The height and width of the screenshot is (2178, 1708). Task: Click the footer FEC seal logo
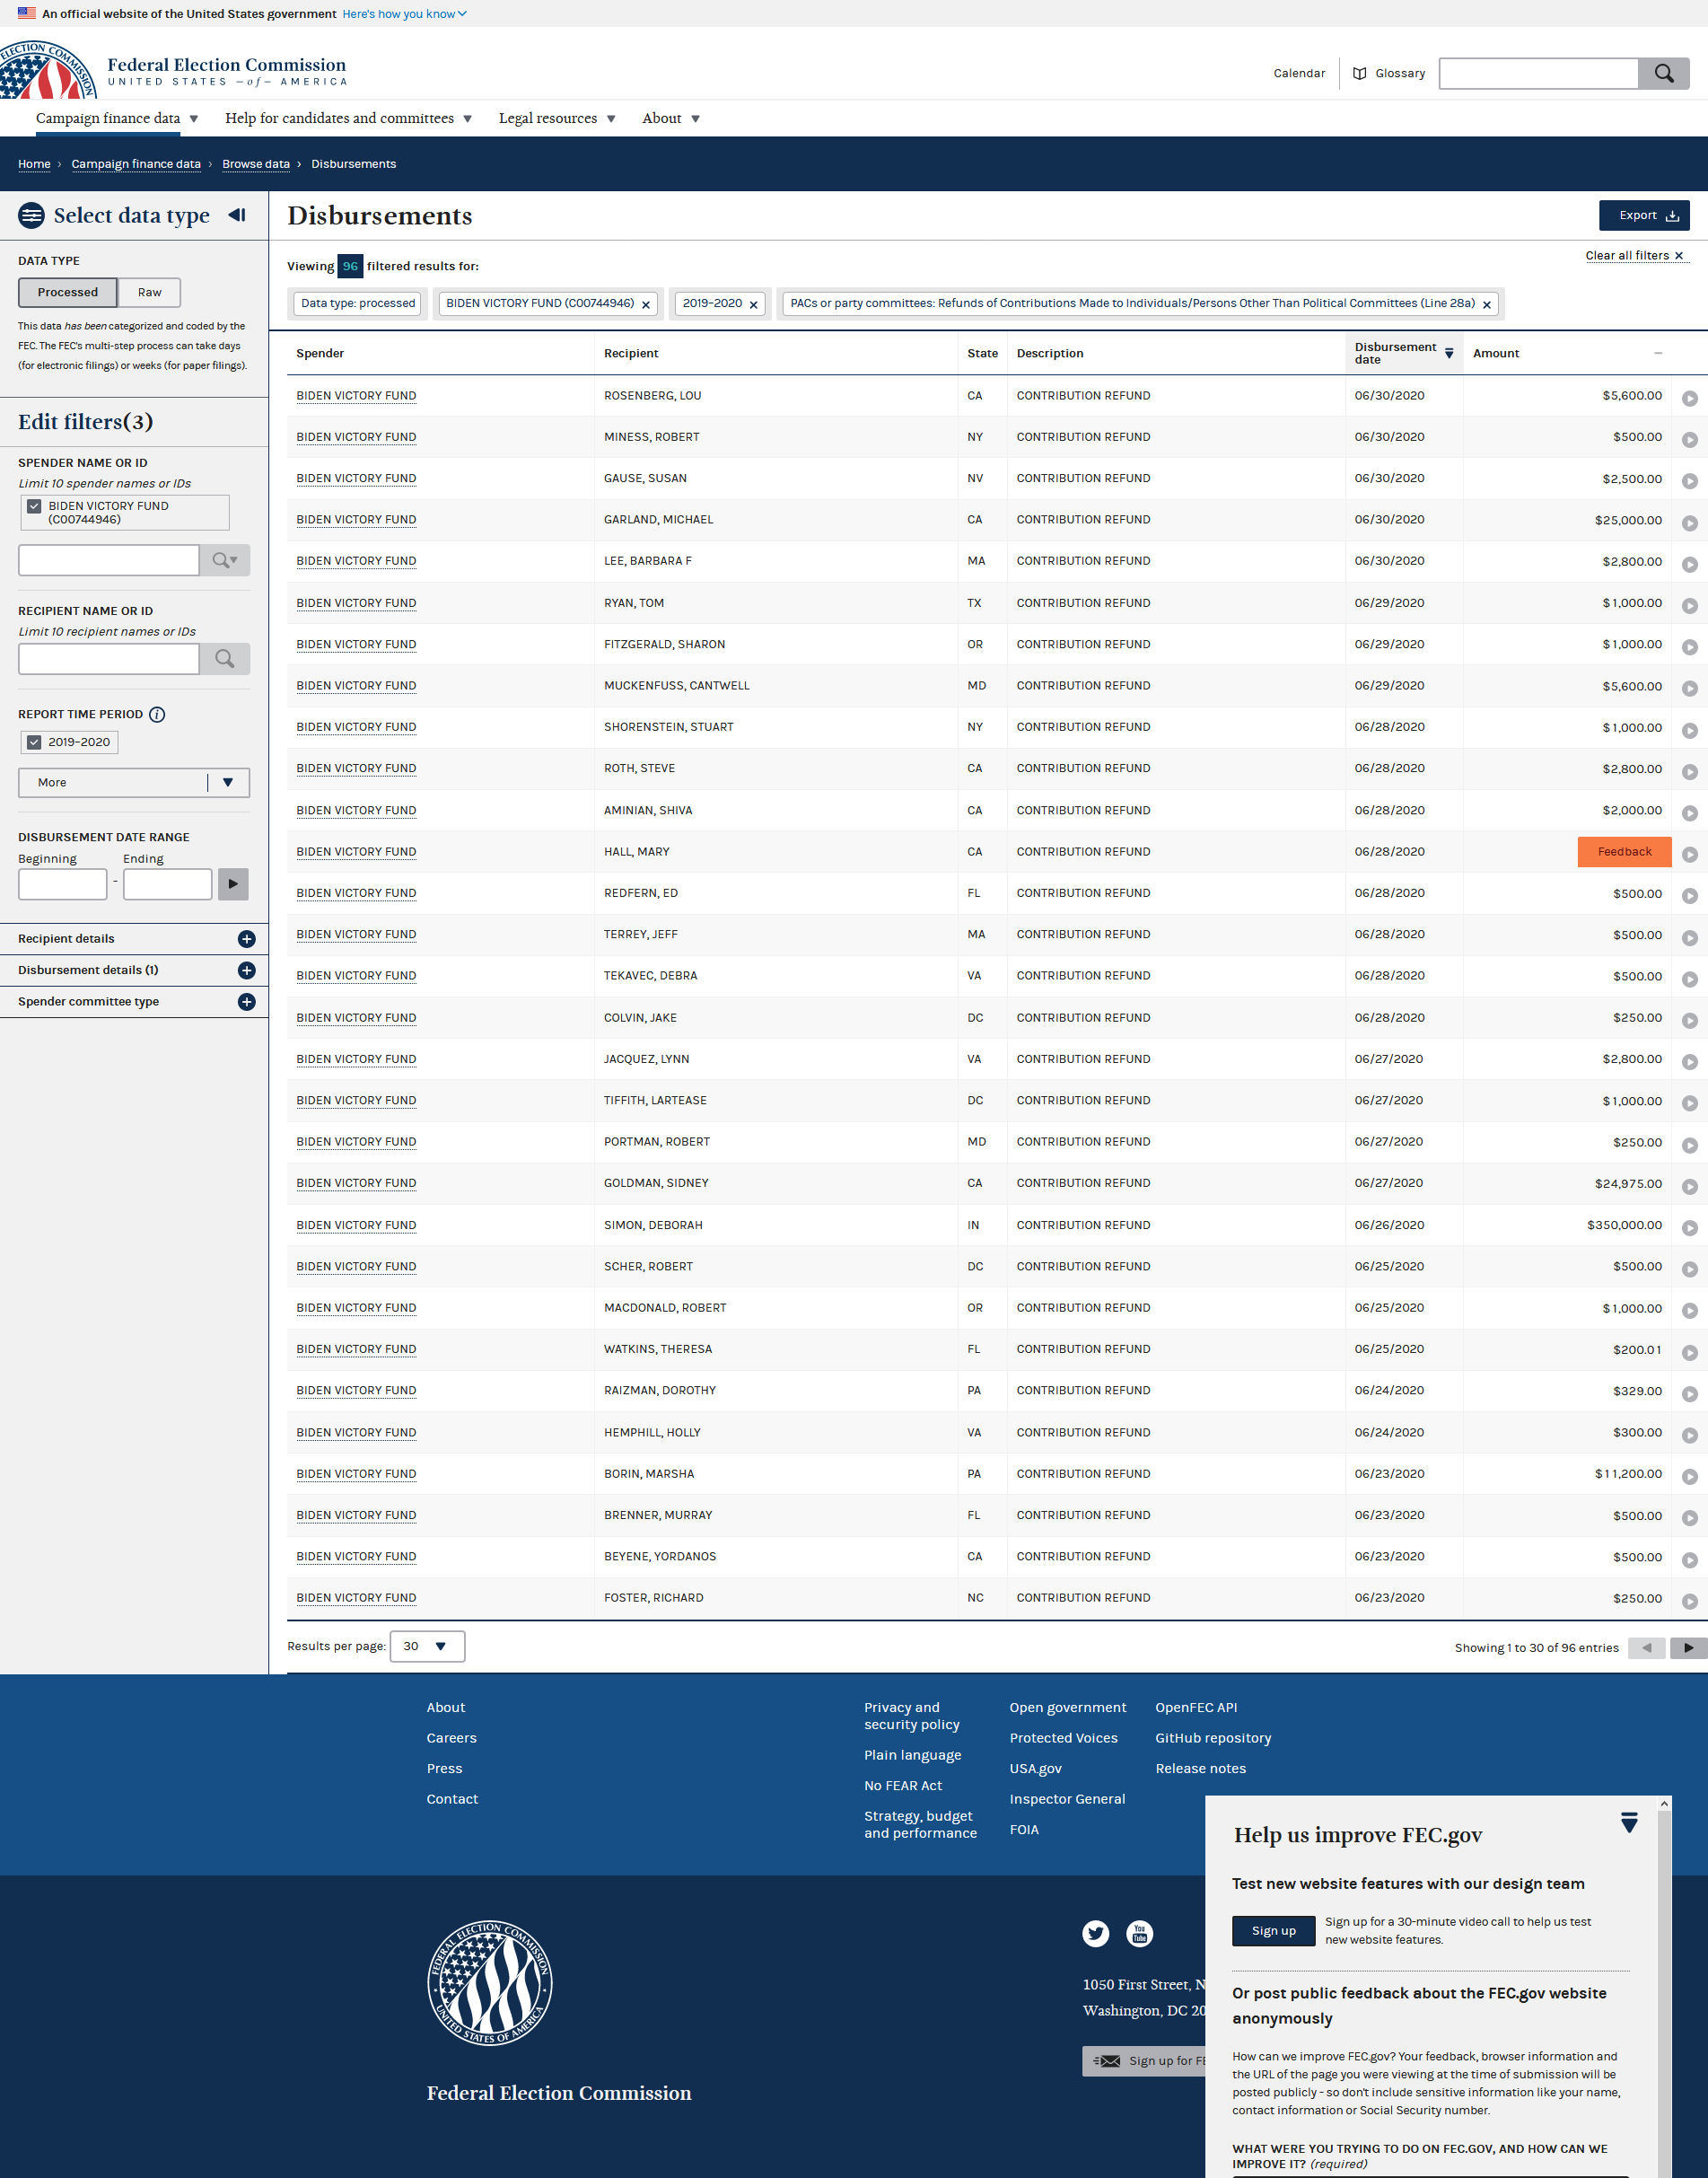pos(490,1982)
